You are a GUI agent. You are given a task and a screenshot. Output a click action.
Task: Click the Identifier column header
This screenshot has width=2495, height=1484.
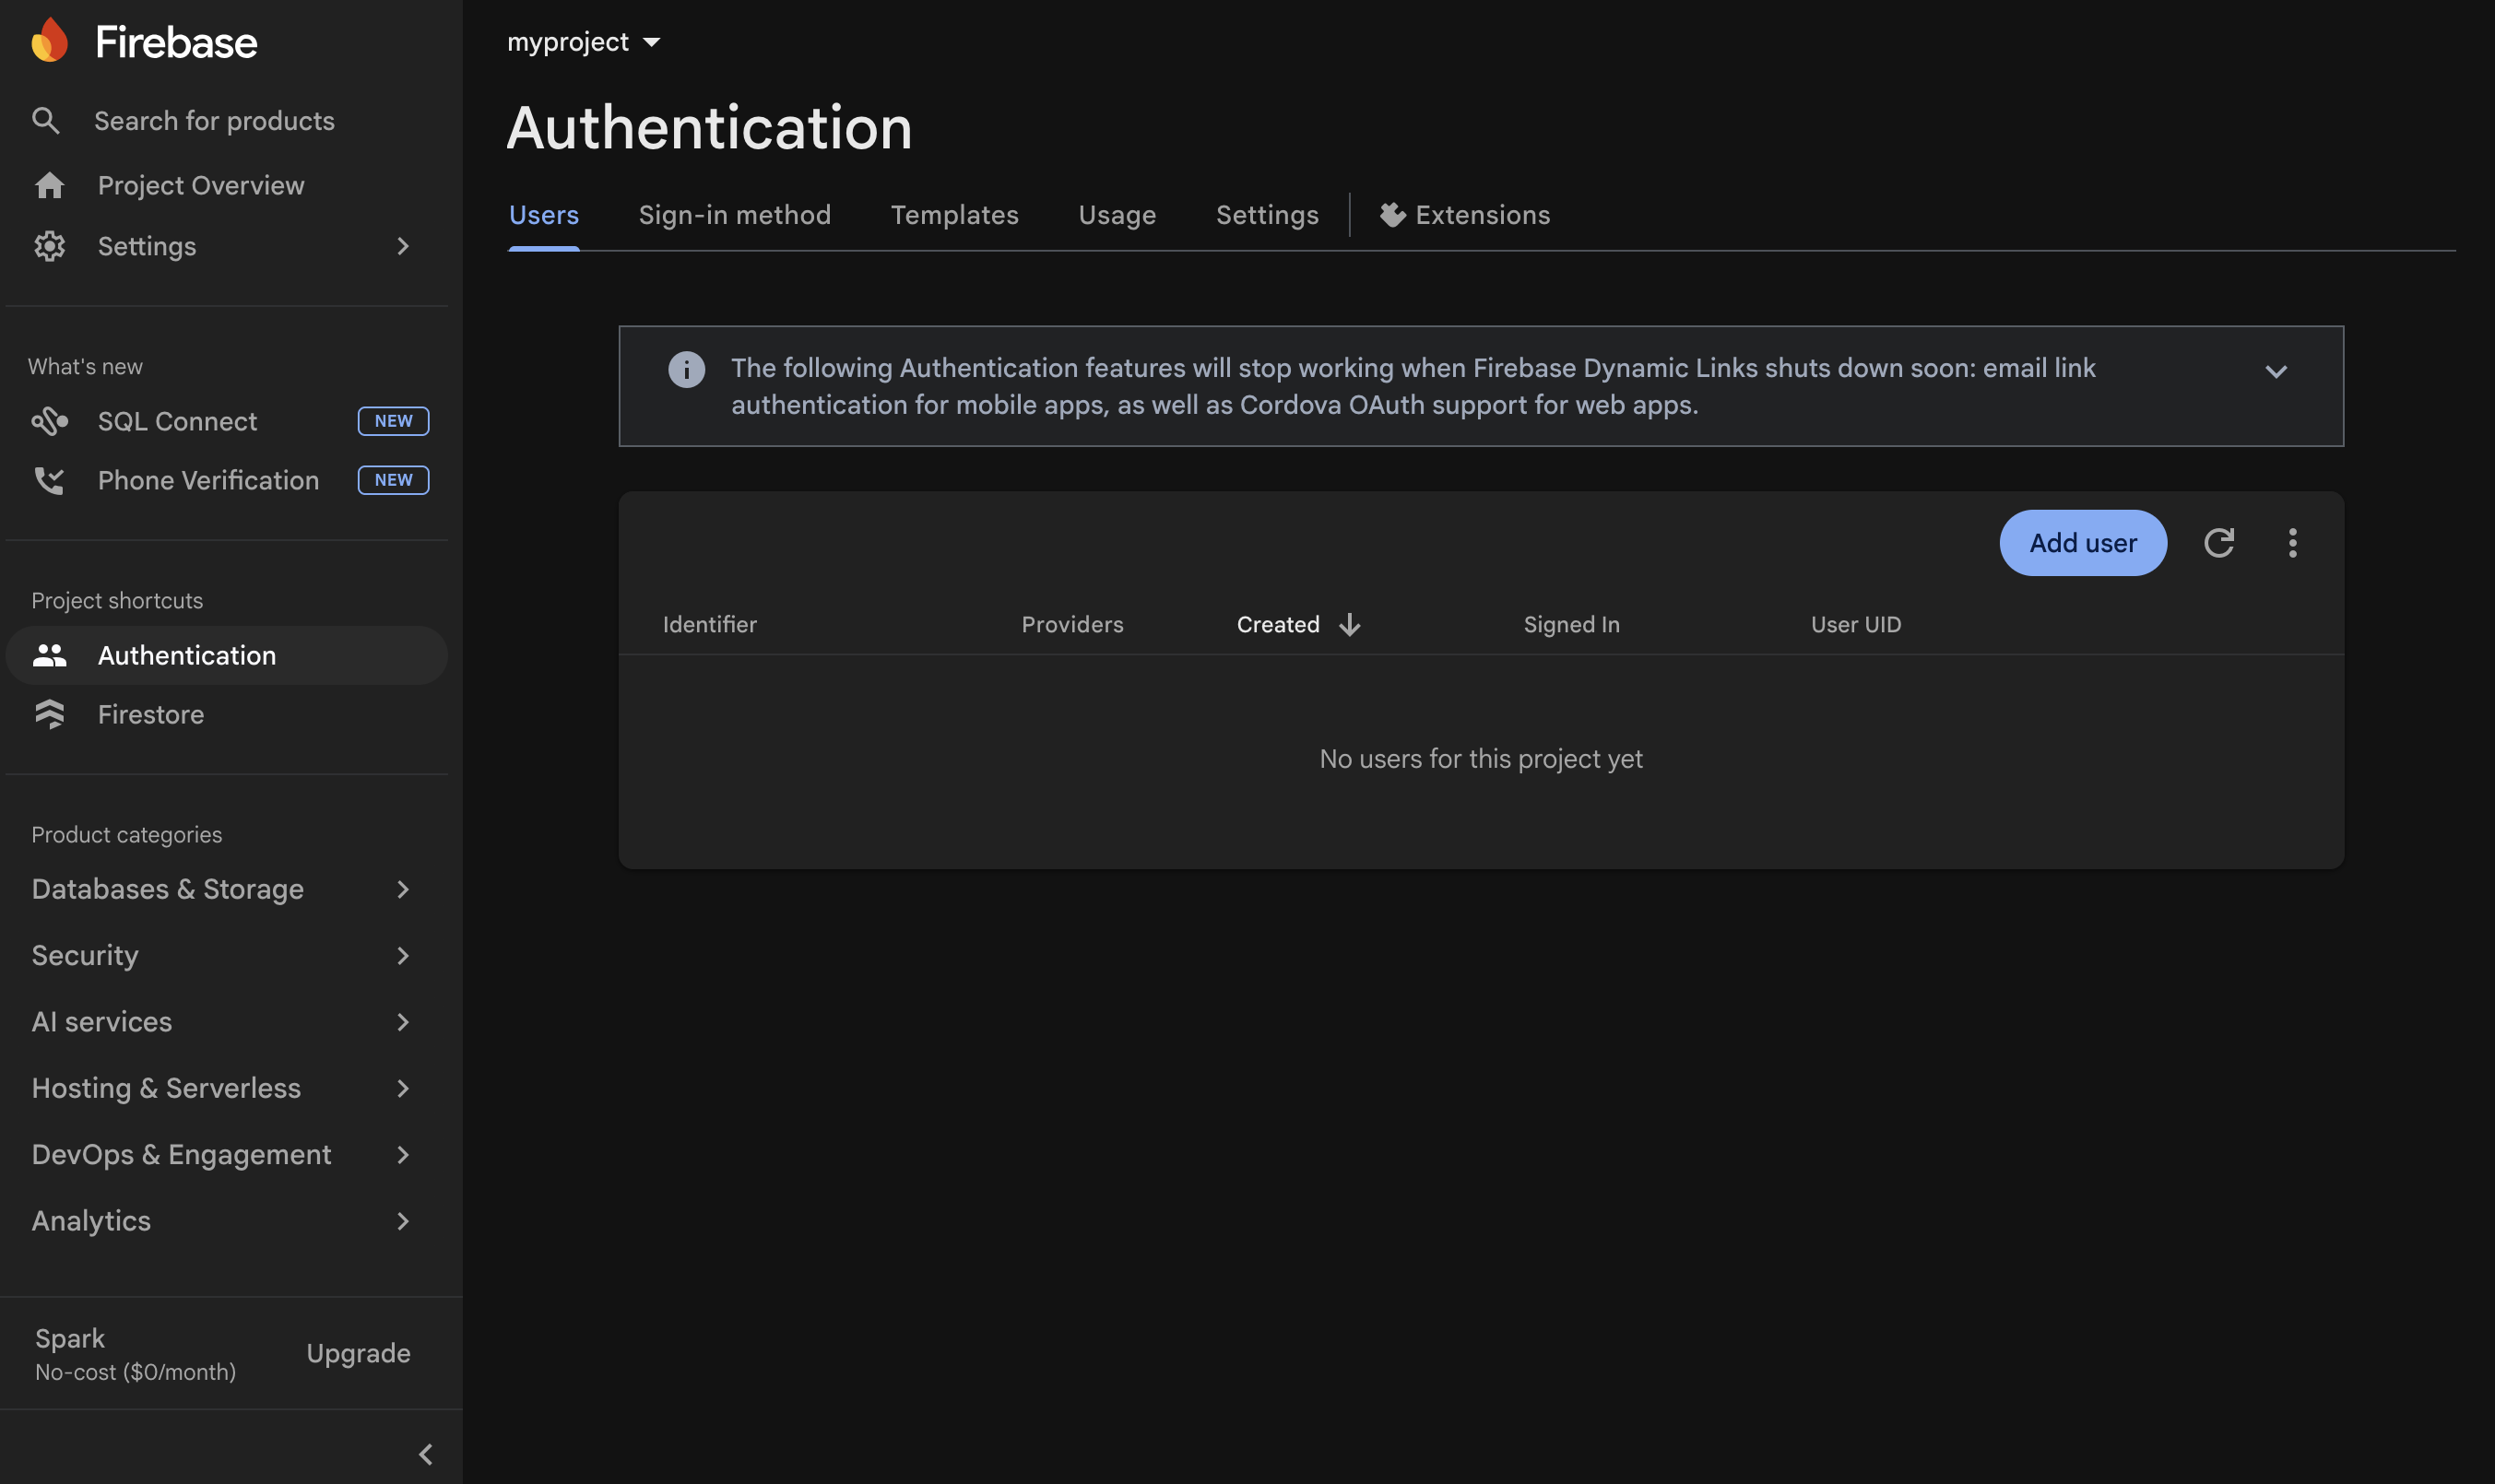[x=709, y=624]
